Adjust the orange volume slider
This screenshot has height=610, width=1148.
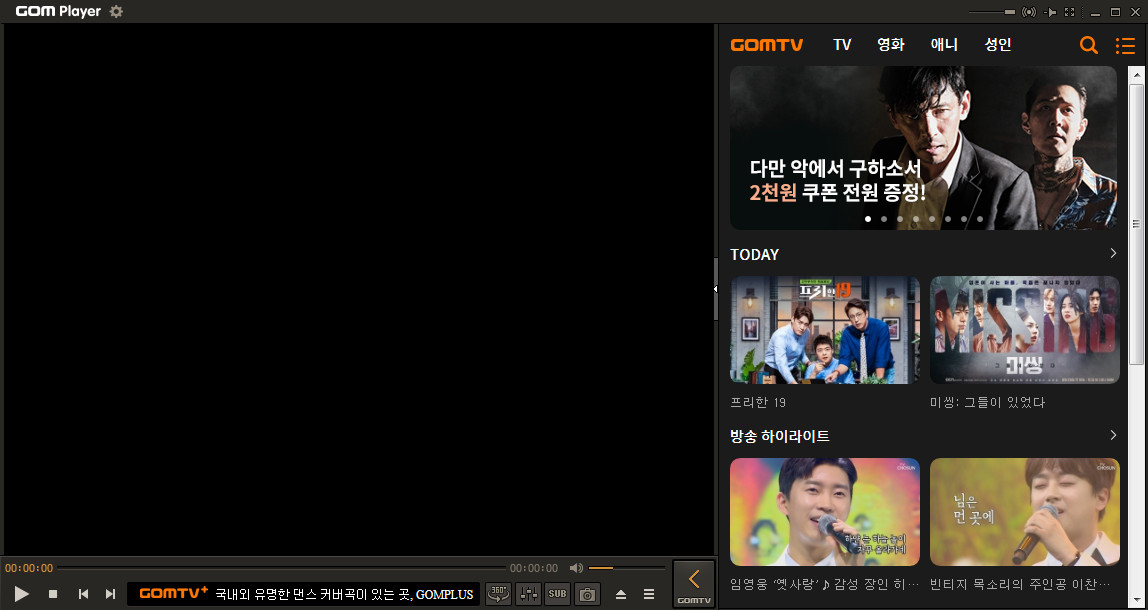click(x=626, y=568)
